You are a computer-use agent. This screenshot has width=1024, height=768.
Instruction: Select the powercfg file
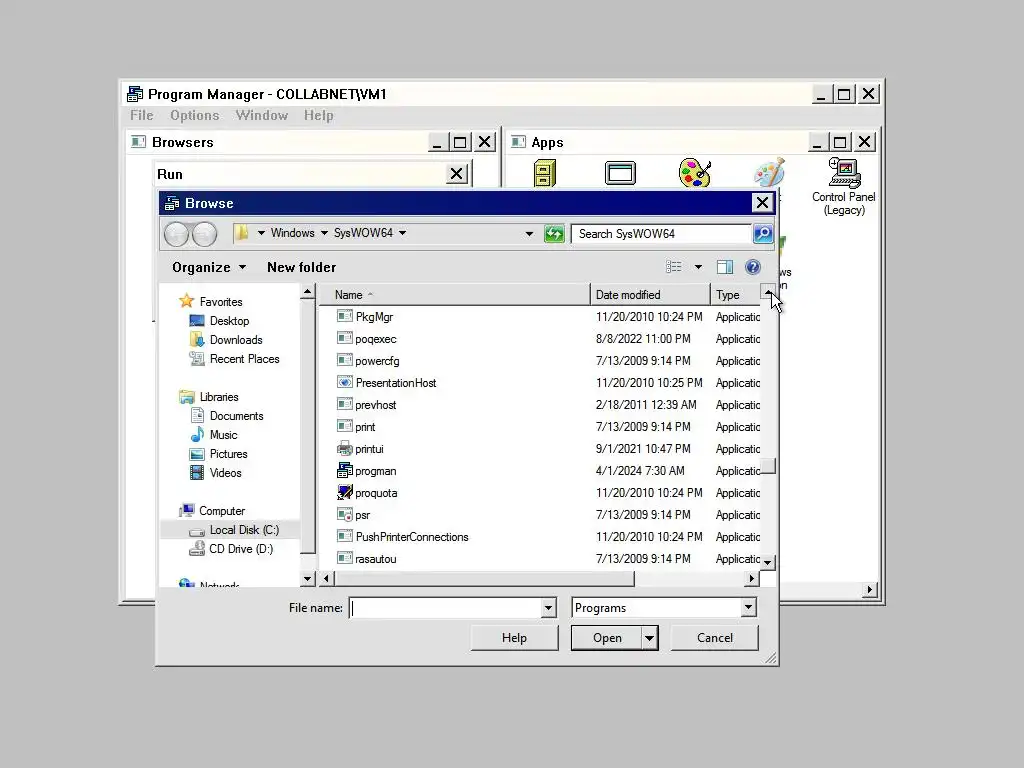click(x=368, y=360)
